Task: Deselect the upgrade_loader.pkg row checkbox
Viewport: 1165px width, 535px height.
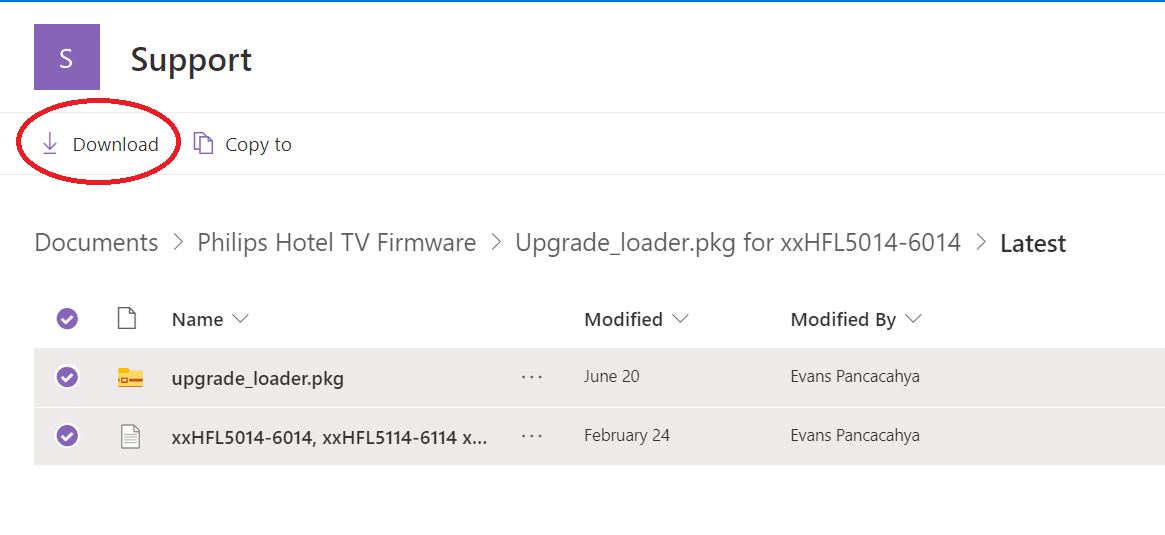Action: [67, 377]
